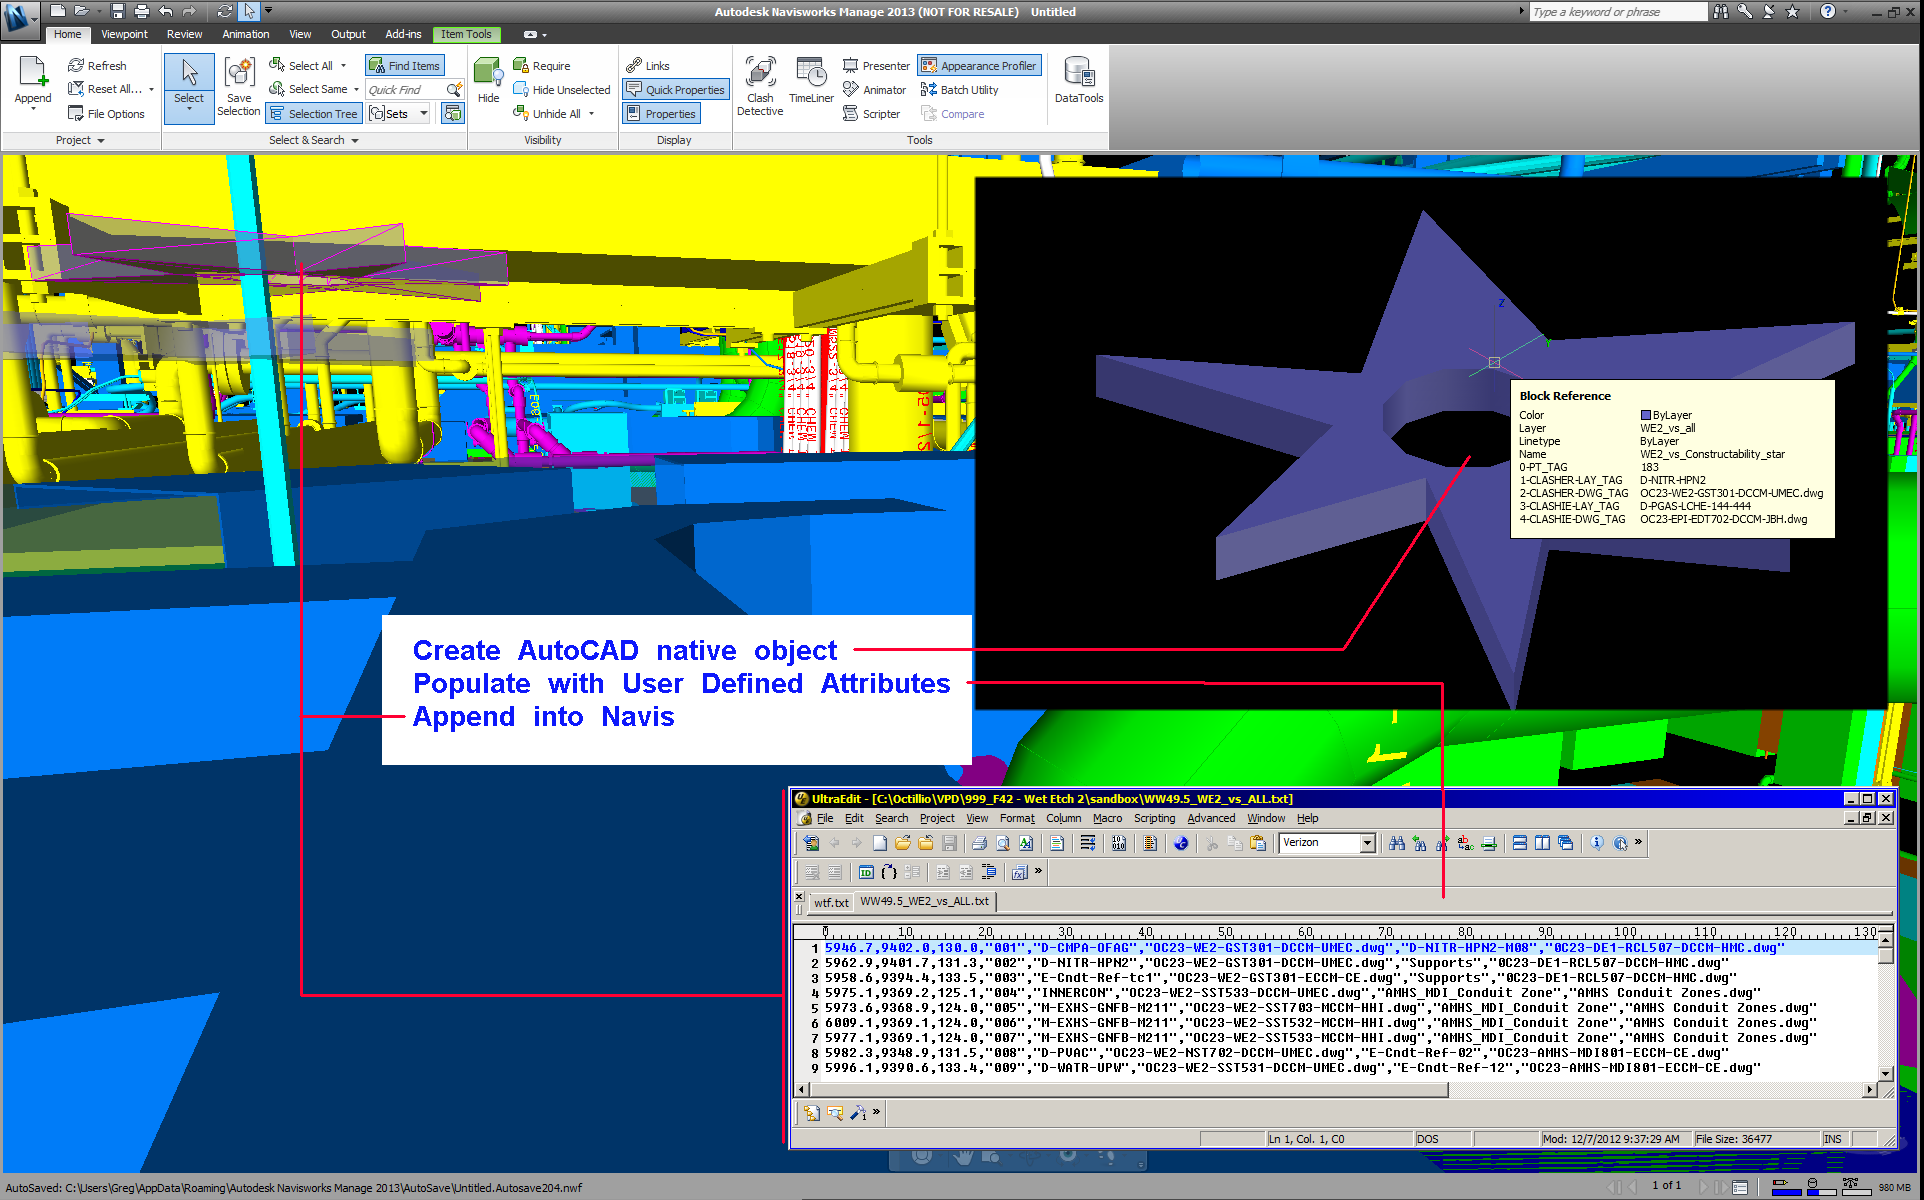This screenshot has height=1200, width=1924.
Task: Open the Verizon font dropdown in UltraEdit
Action: (x=1367, y=843)
